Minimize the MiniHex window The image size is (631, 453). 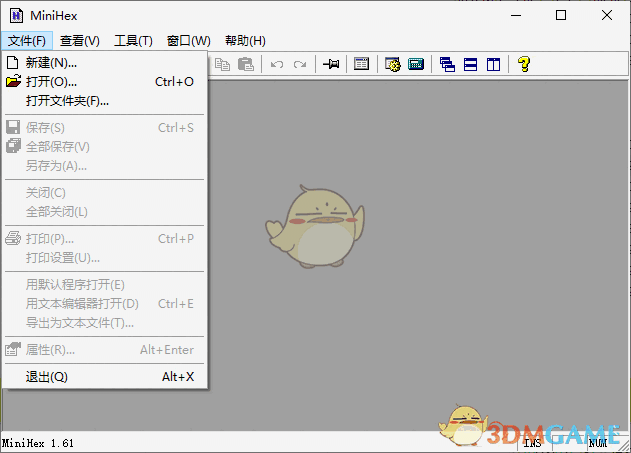pyautogui.click(x=516, y=15)
